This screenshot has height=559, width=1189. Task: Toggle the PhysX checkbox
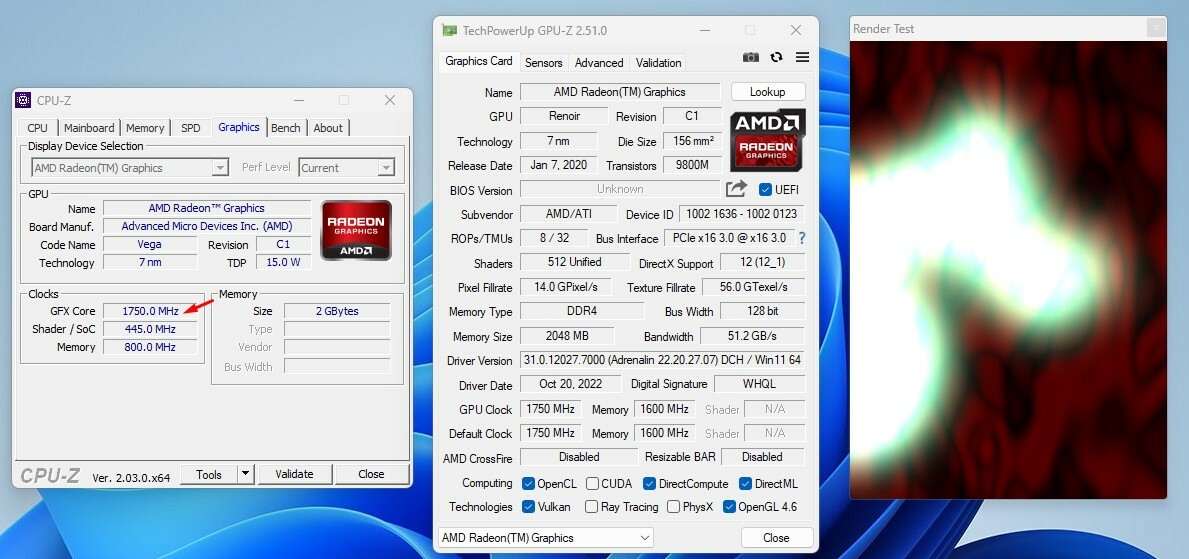(673, 507)
